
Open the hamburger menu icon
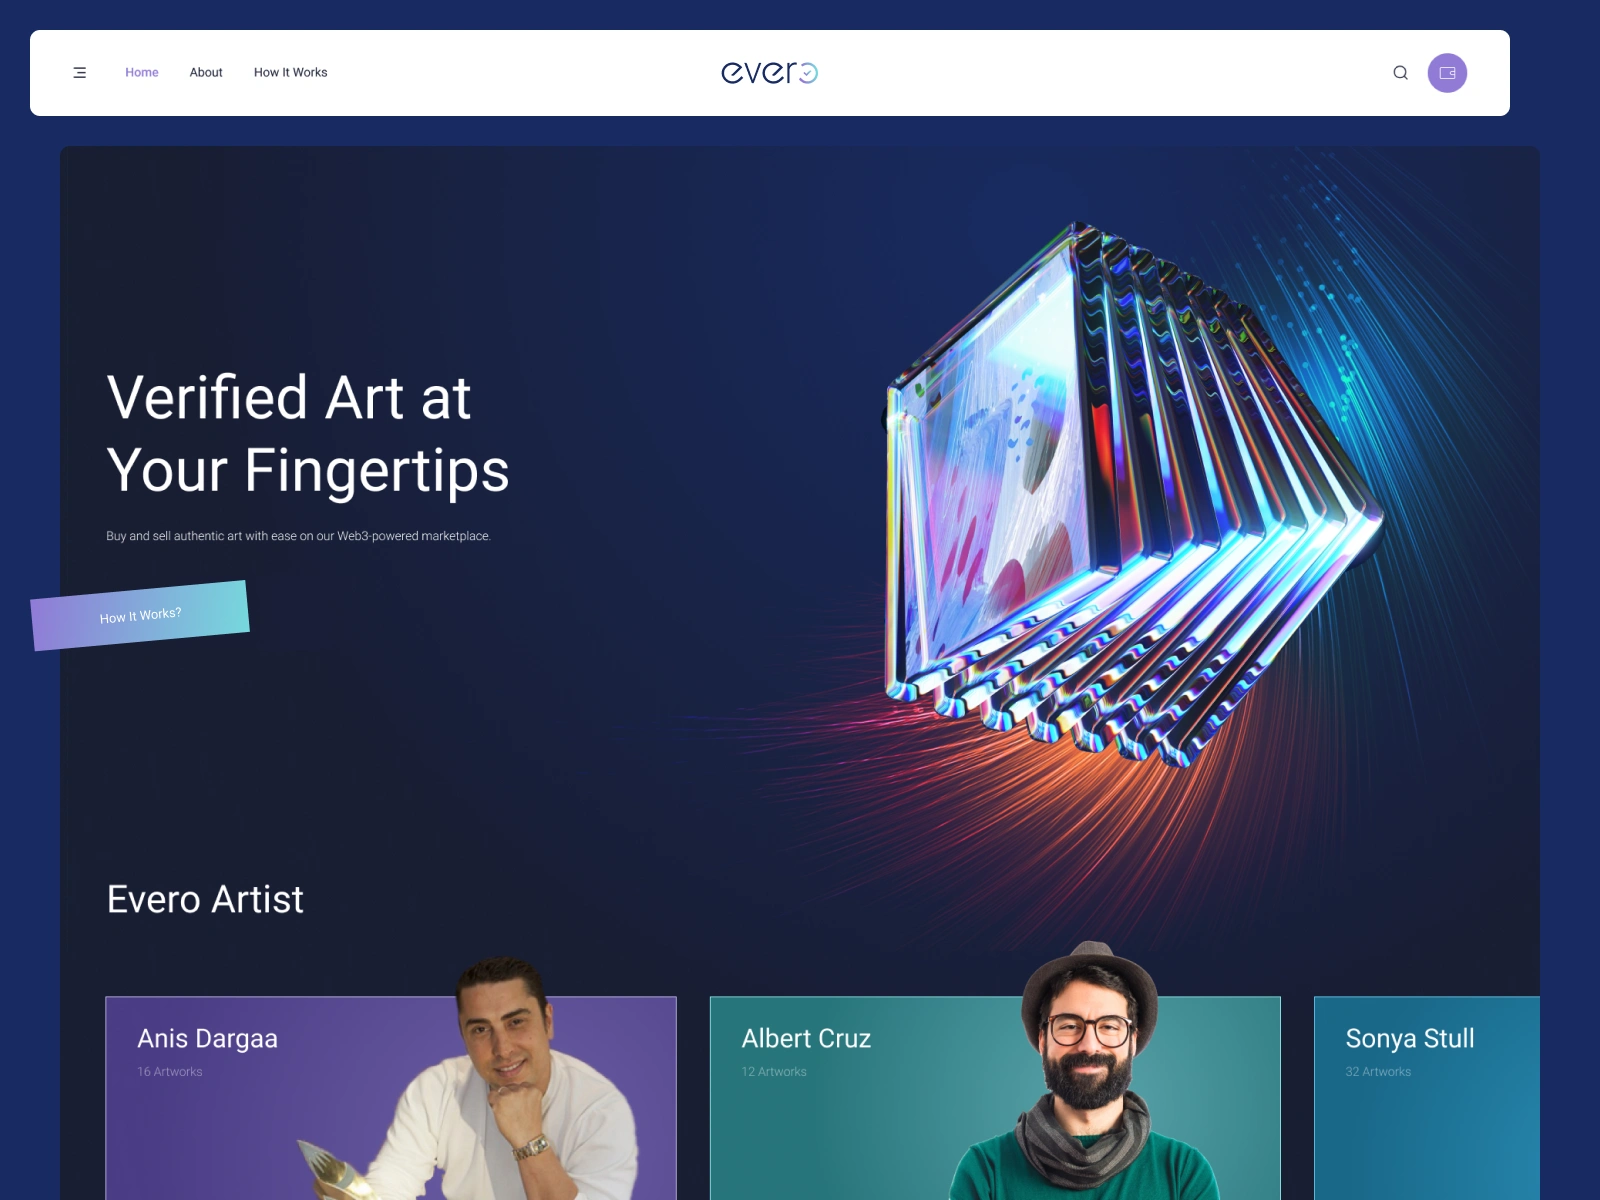coord(80,72)
